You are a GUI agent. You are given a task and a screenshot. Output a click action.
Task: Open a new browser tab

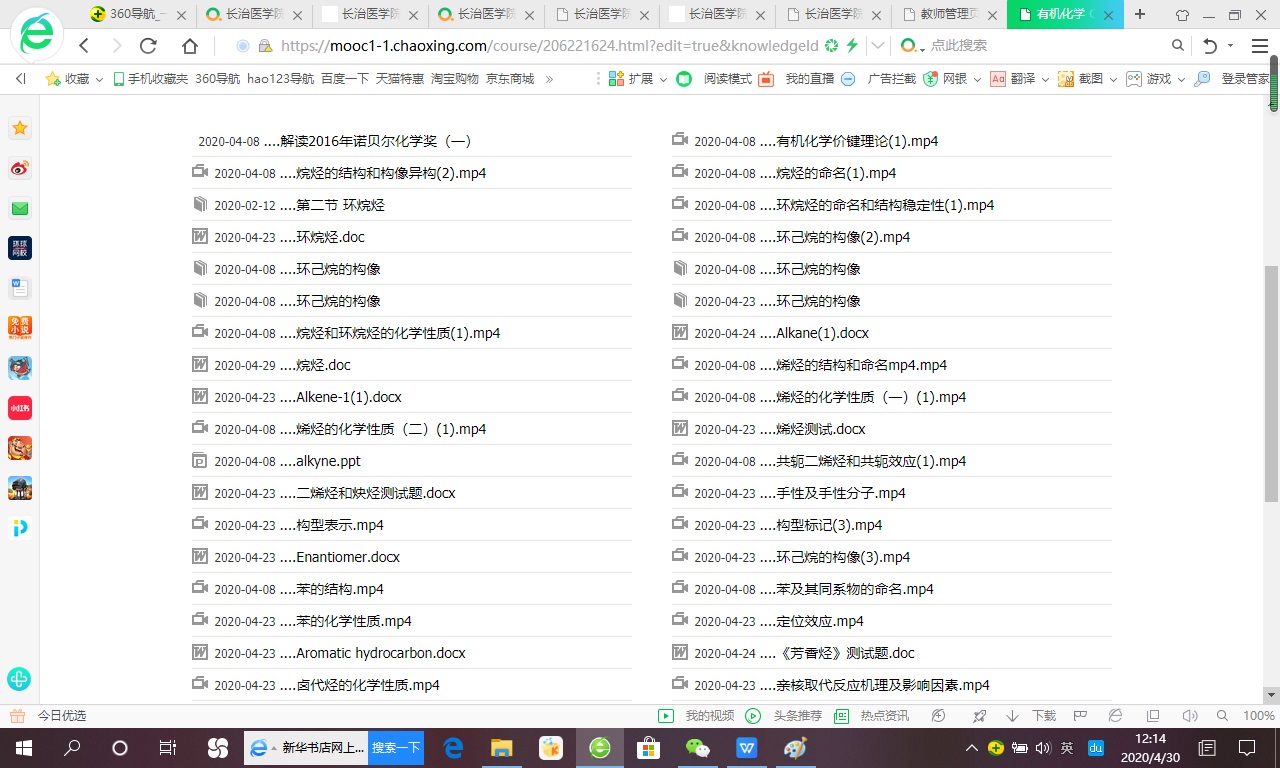[x=1140, y=14]
